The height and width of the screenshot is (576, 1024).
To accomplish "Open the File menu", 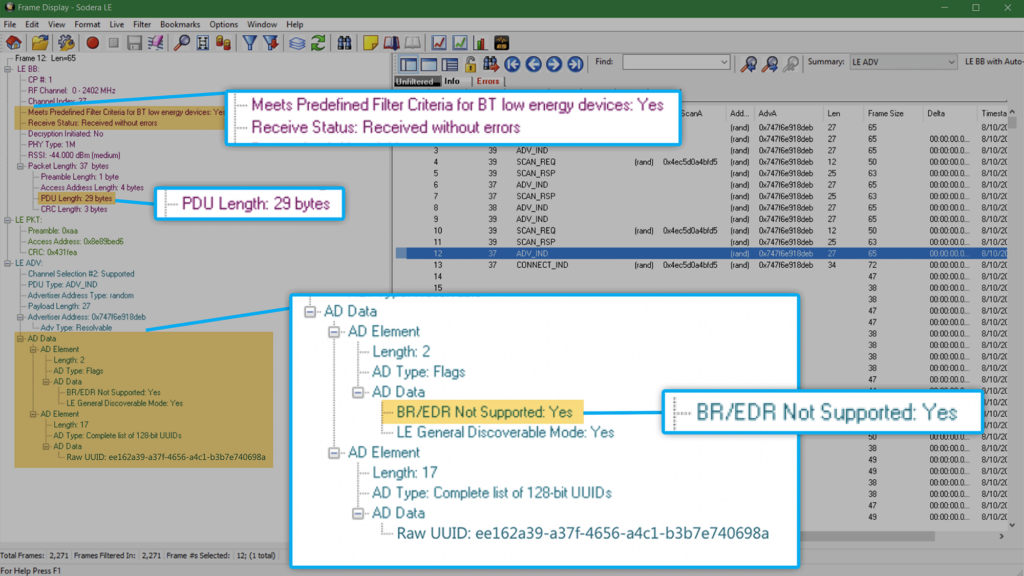I will [x=10, y=24].
